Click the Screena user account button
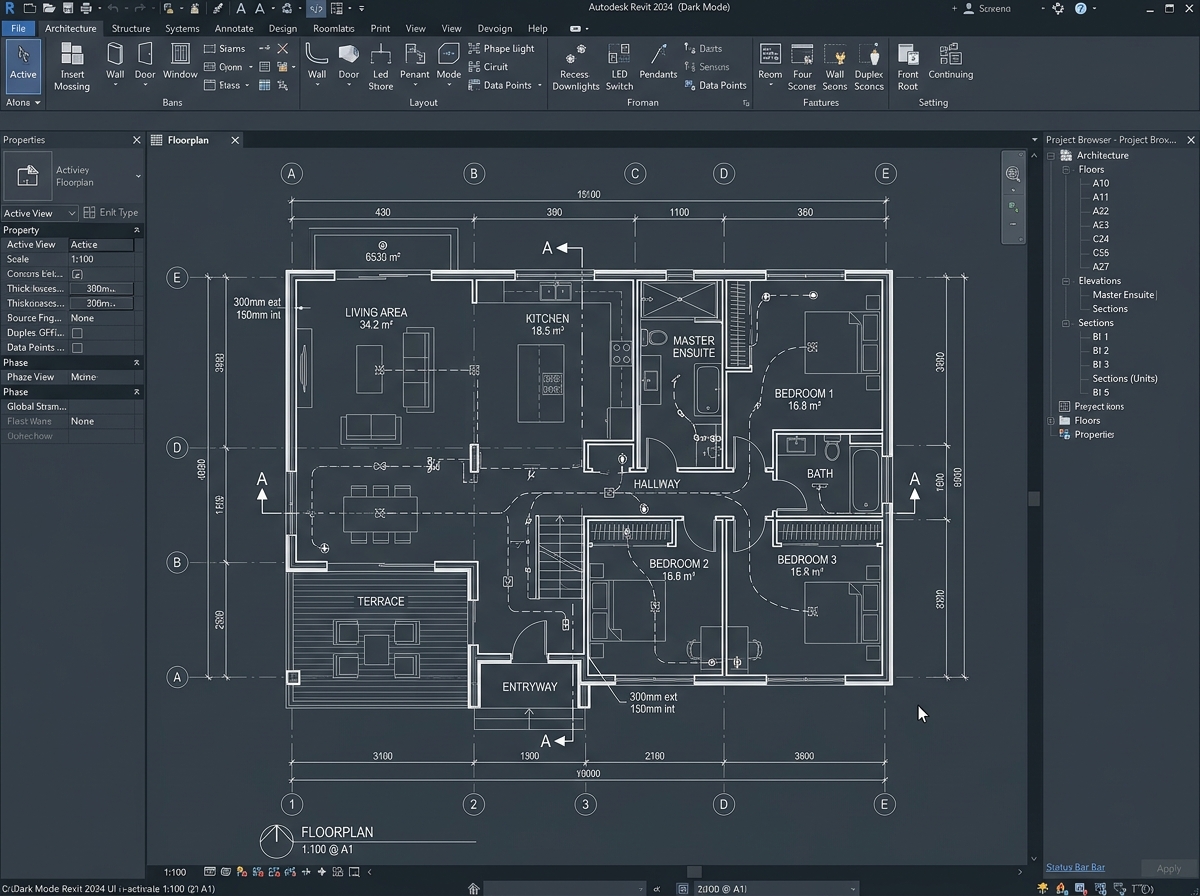The image size is (1200, 896). pos(987,8)
